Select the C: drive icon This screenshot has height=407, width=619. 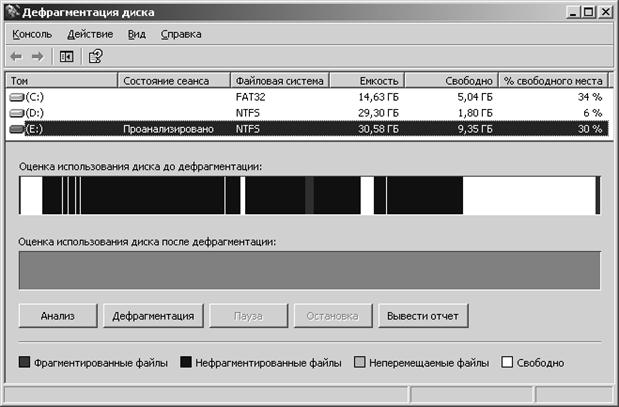click(17, 97)
